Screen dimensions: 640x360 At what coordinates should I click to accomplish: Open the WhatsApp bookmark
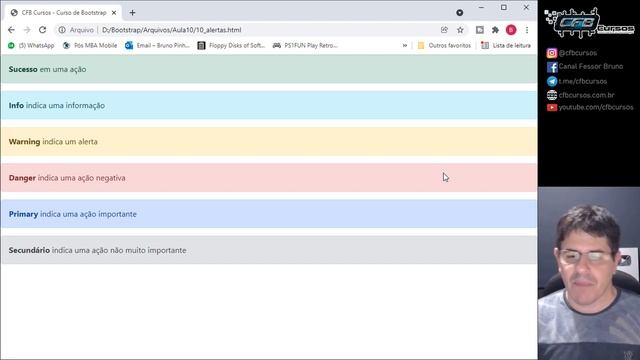[31, 45]
